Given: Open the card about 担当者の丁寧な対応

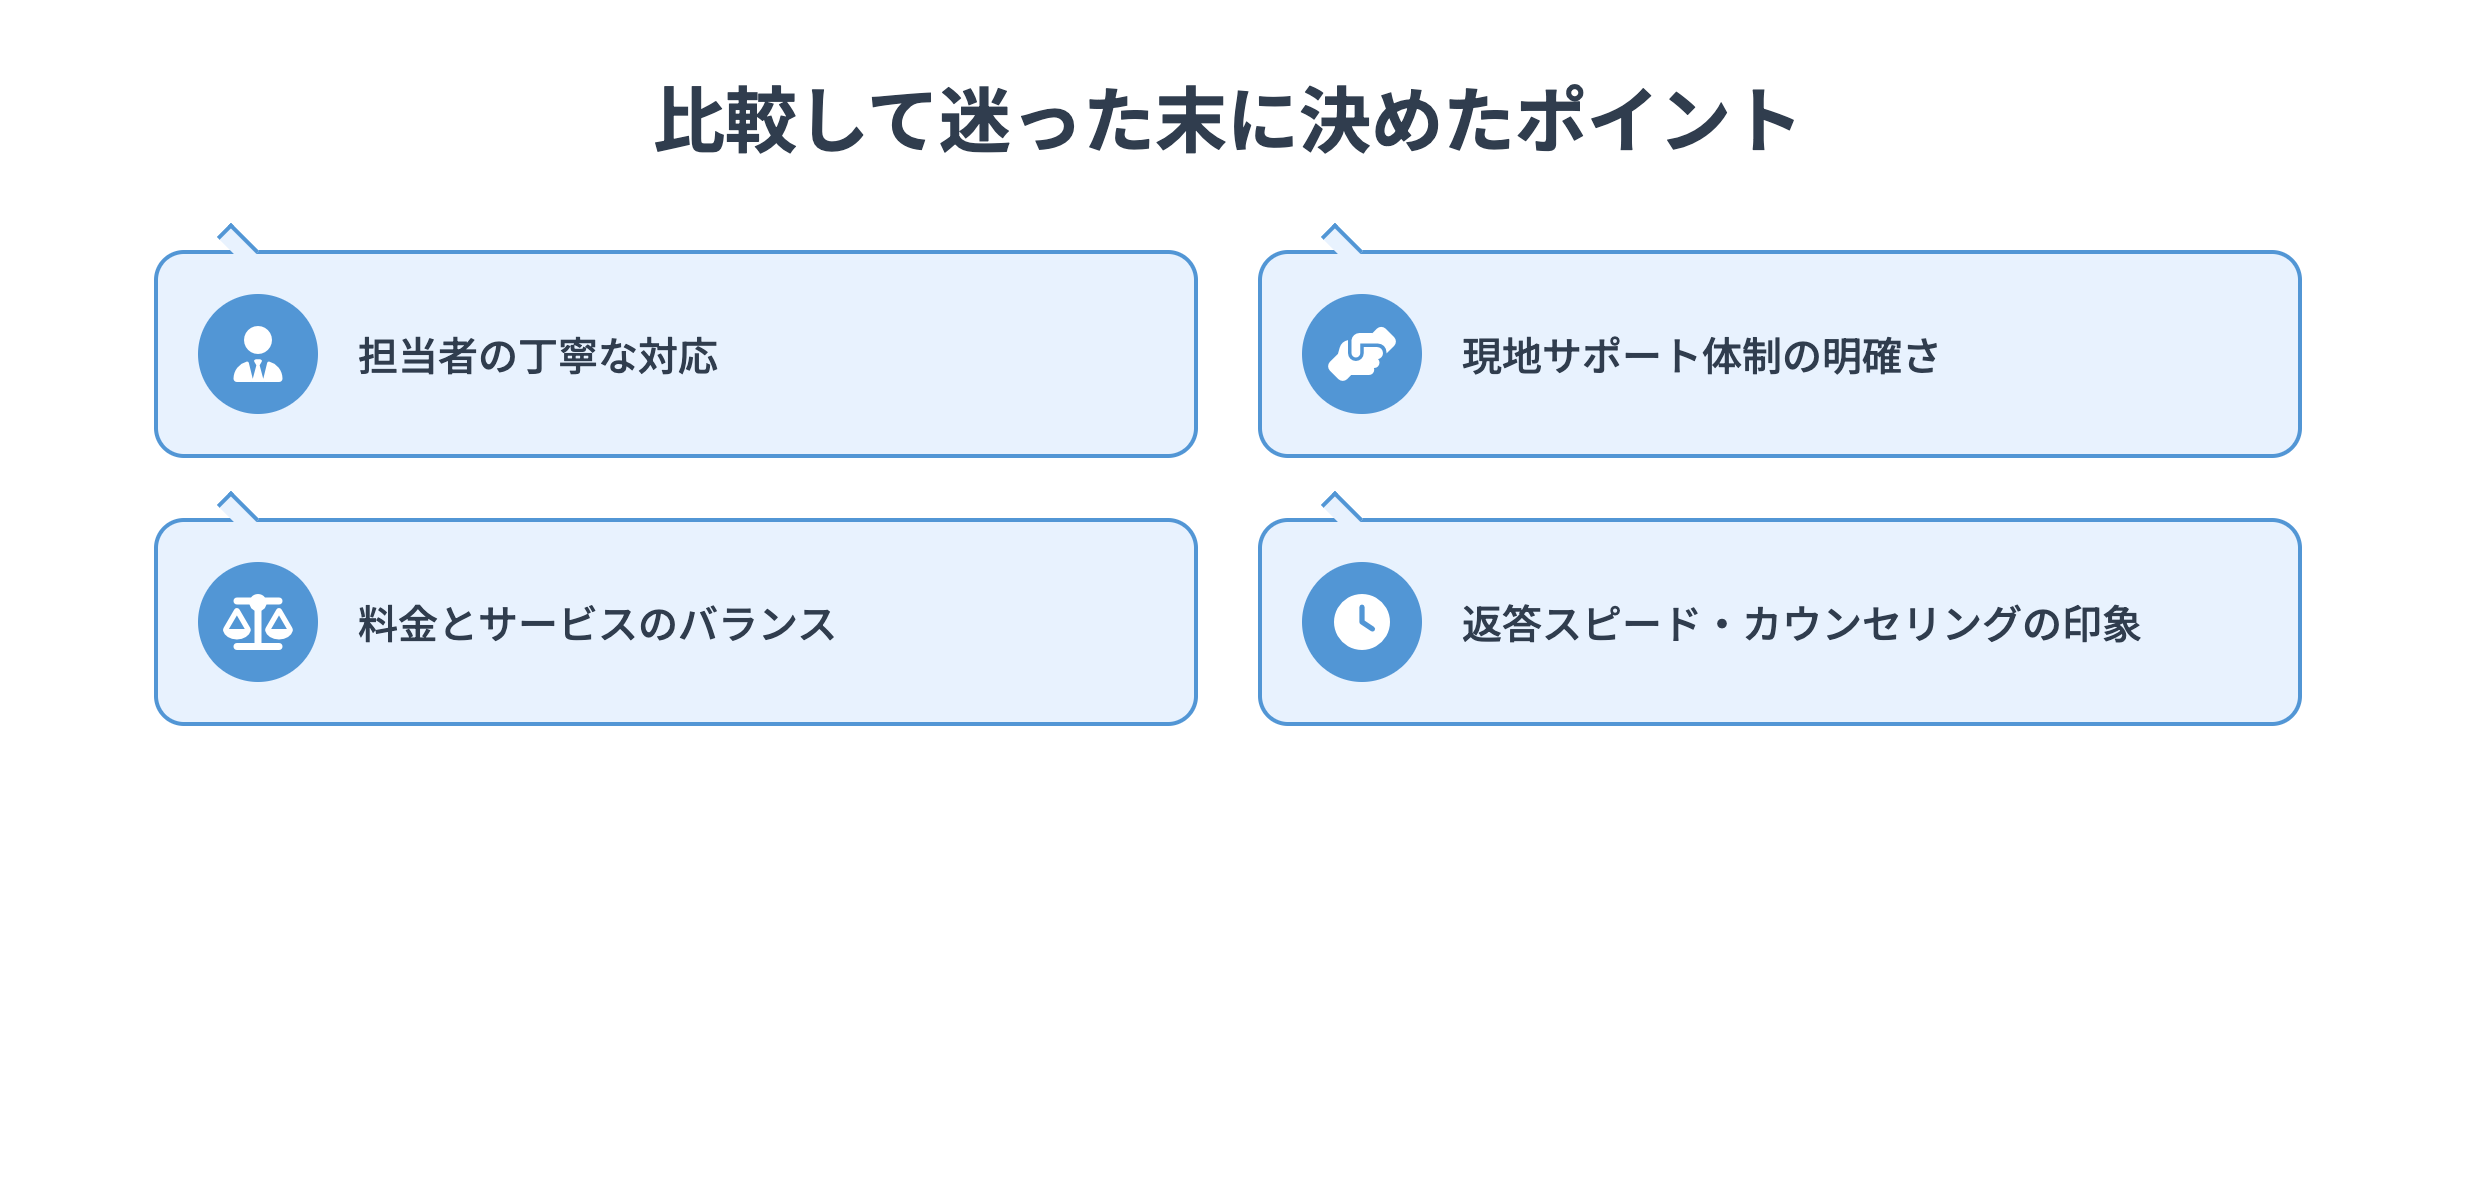Looking at the screenshot, I should tap(900, 400).
